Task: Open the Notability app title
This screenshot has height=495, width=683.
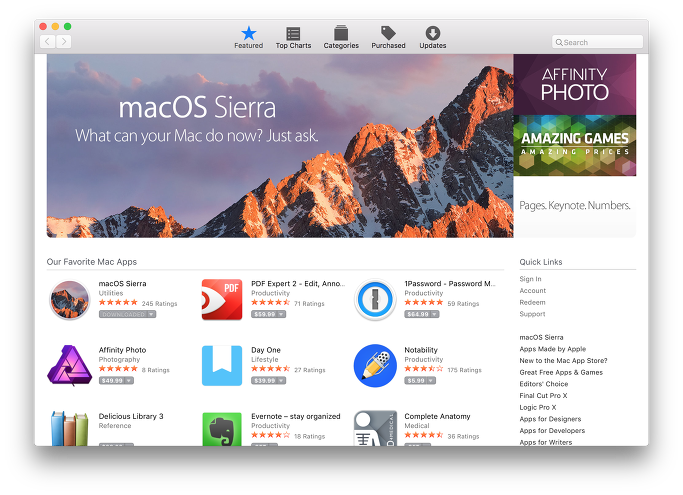Action: coord(421,350)
